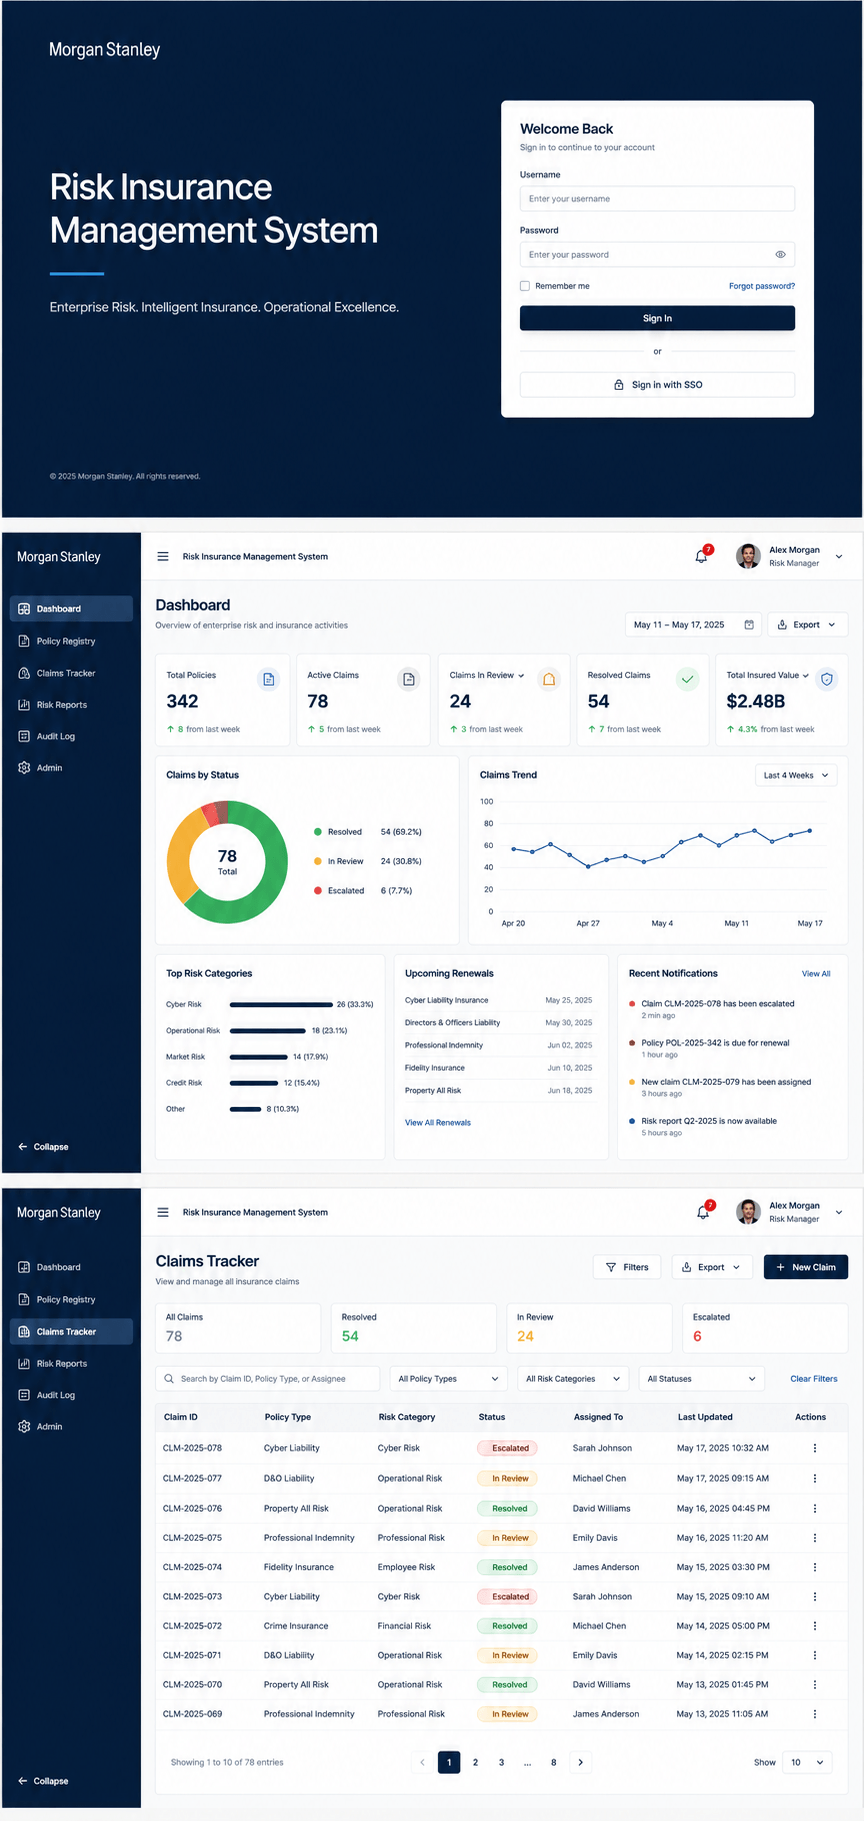Click the Username input field

coord(657,198)
